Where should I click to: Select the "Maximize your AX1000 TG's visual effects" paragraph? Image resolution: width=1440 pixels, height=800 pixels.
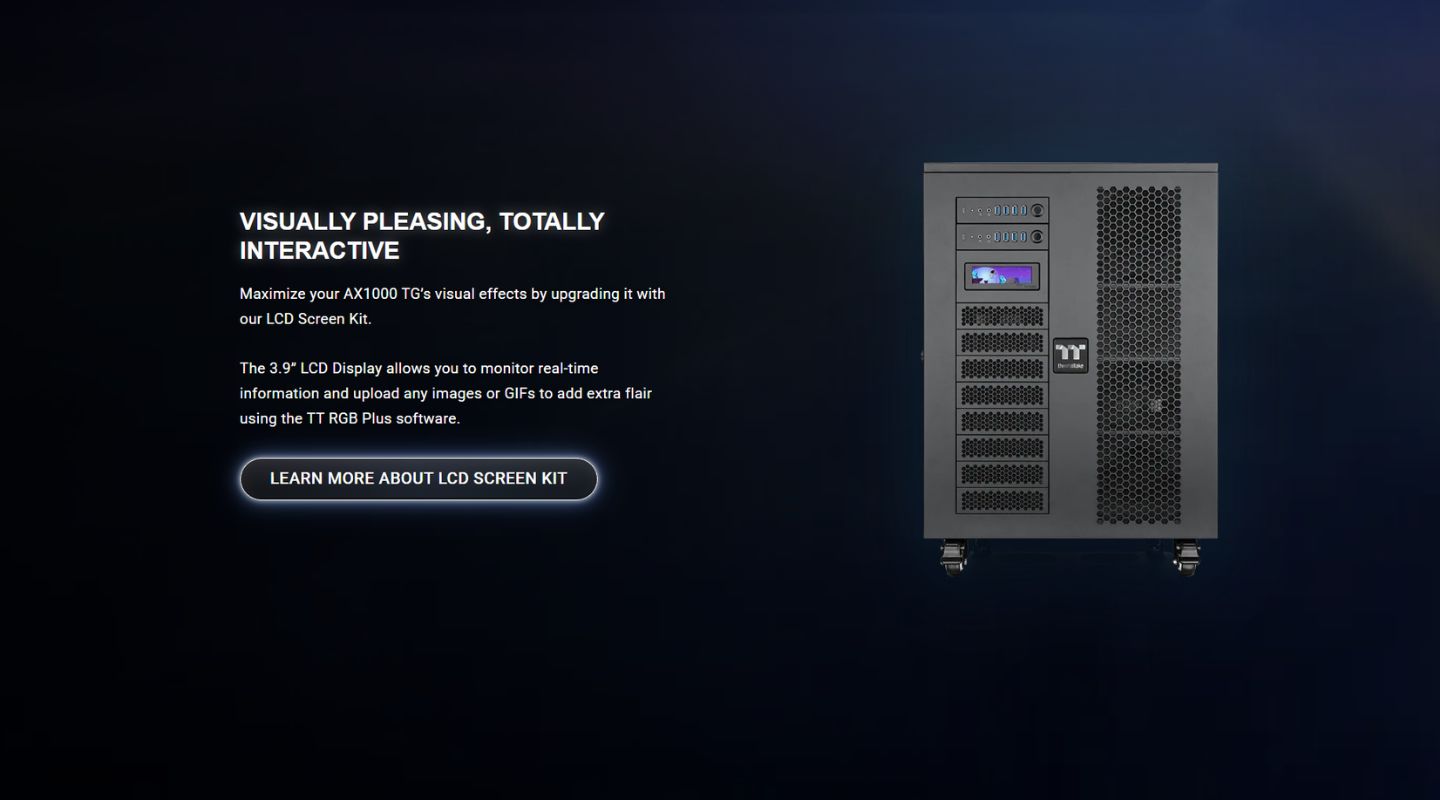coord(452,307)
